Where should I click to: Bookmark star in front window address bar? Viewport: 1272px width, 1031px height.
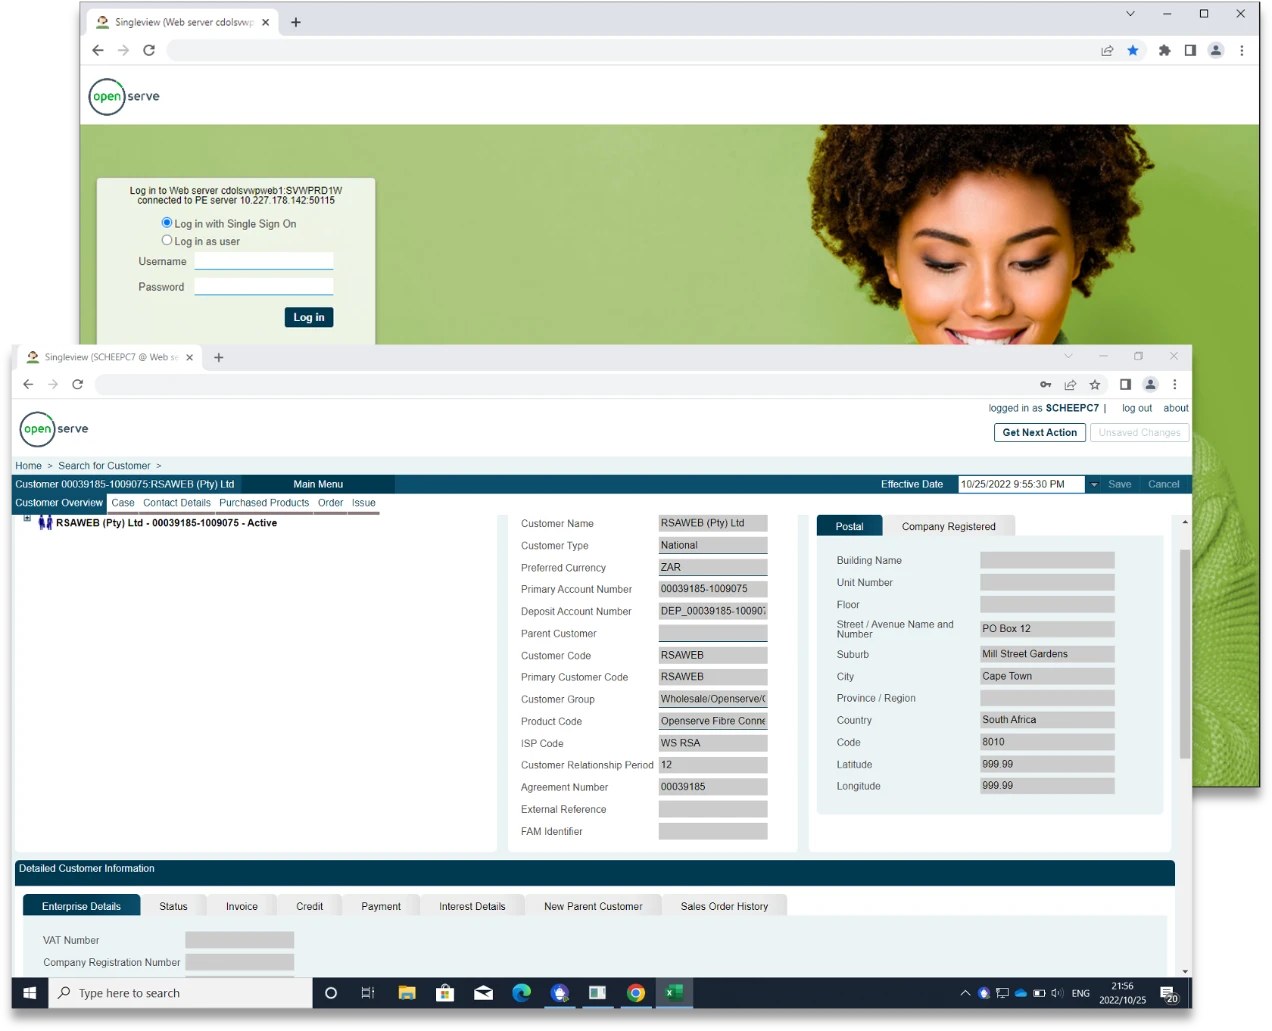tap(1095, 384)
